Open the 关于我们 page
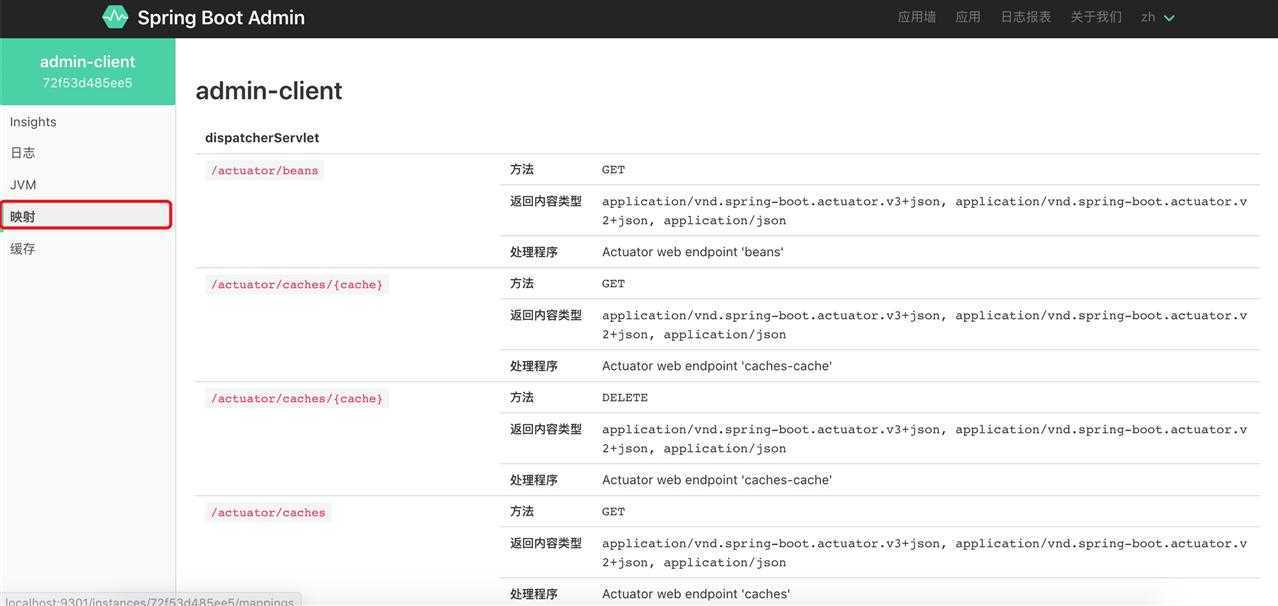The height and width of the screenshot is (606, 1278). point(1096,17)
